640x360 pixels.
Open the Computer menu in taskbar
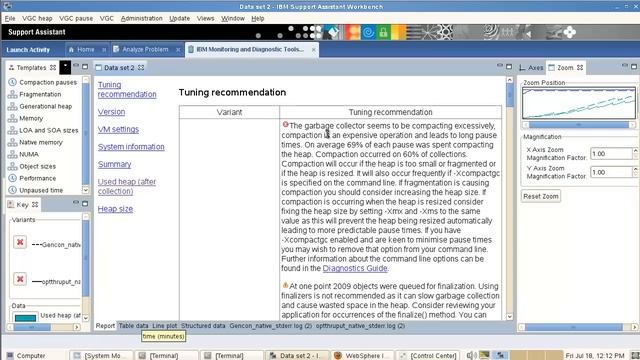(26, 356)
